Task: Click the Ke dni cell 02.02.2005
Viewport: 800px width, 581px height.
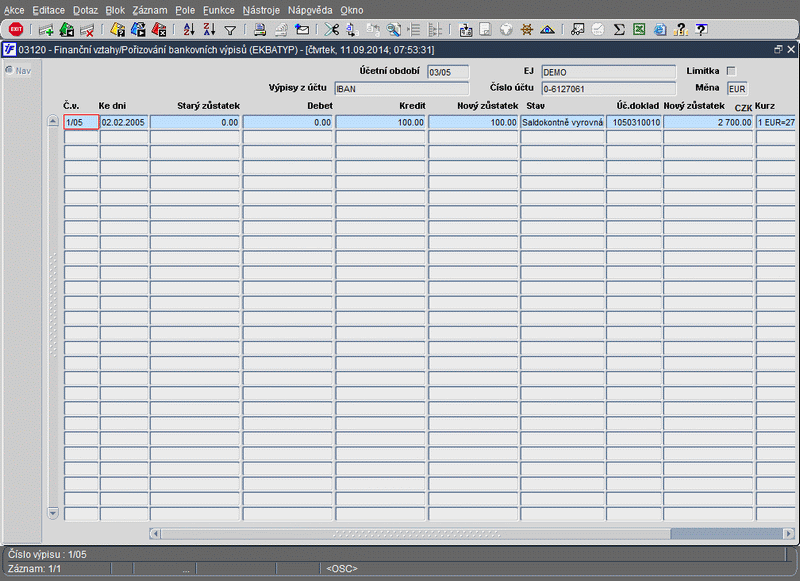Action: coord(123,122)
